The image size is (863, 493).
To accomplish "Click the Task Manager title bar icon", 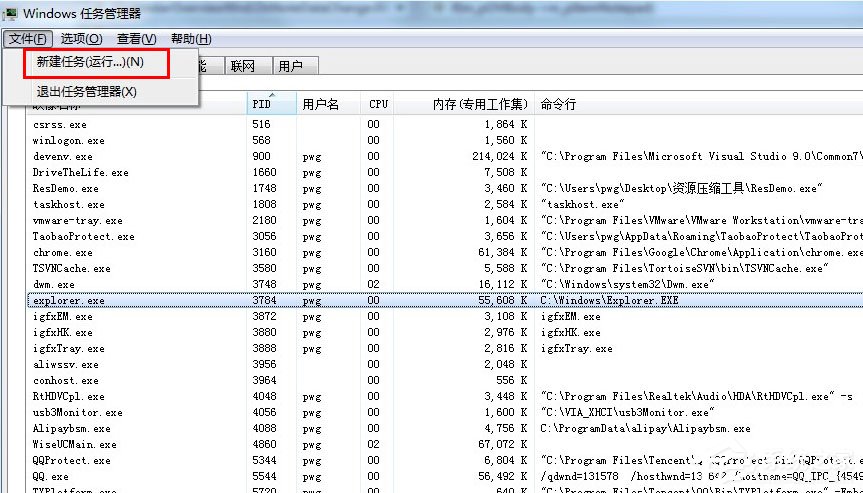I will click(9, 13).
